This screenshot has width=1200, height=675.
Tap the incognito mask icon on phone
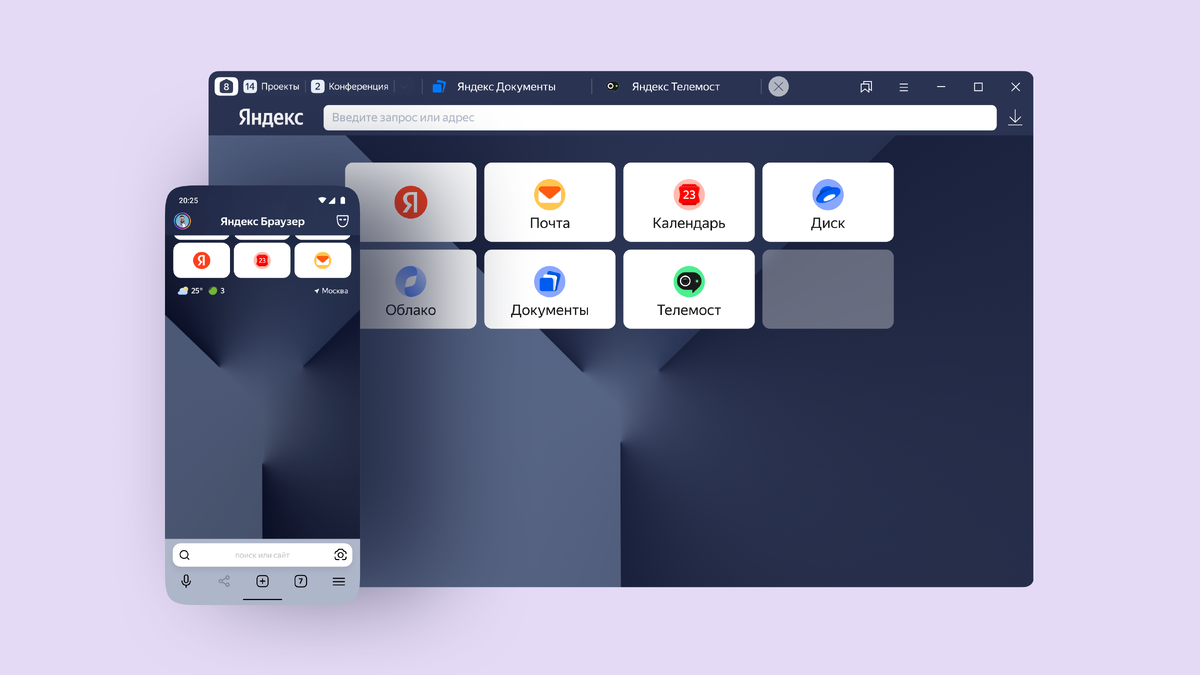point(342,221)
